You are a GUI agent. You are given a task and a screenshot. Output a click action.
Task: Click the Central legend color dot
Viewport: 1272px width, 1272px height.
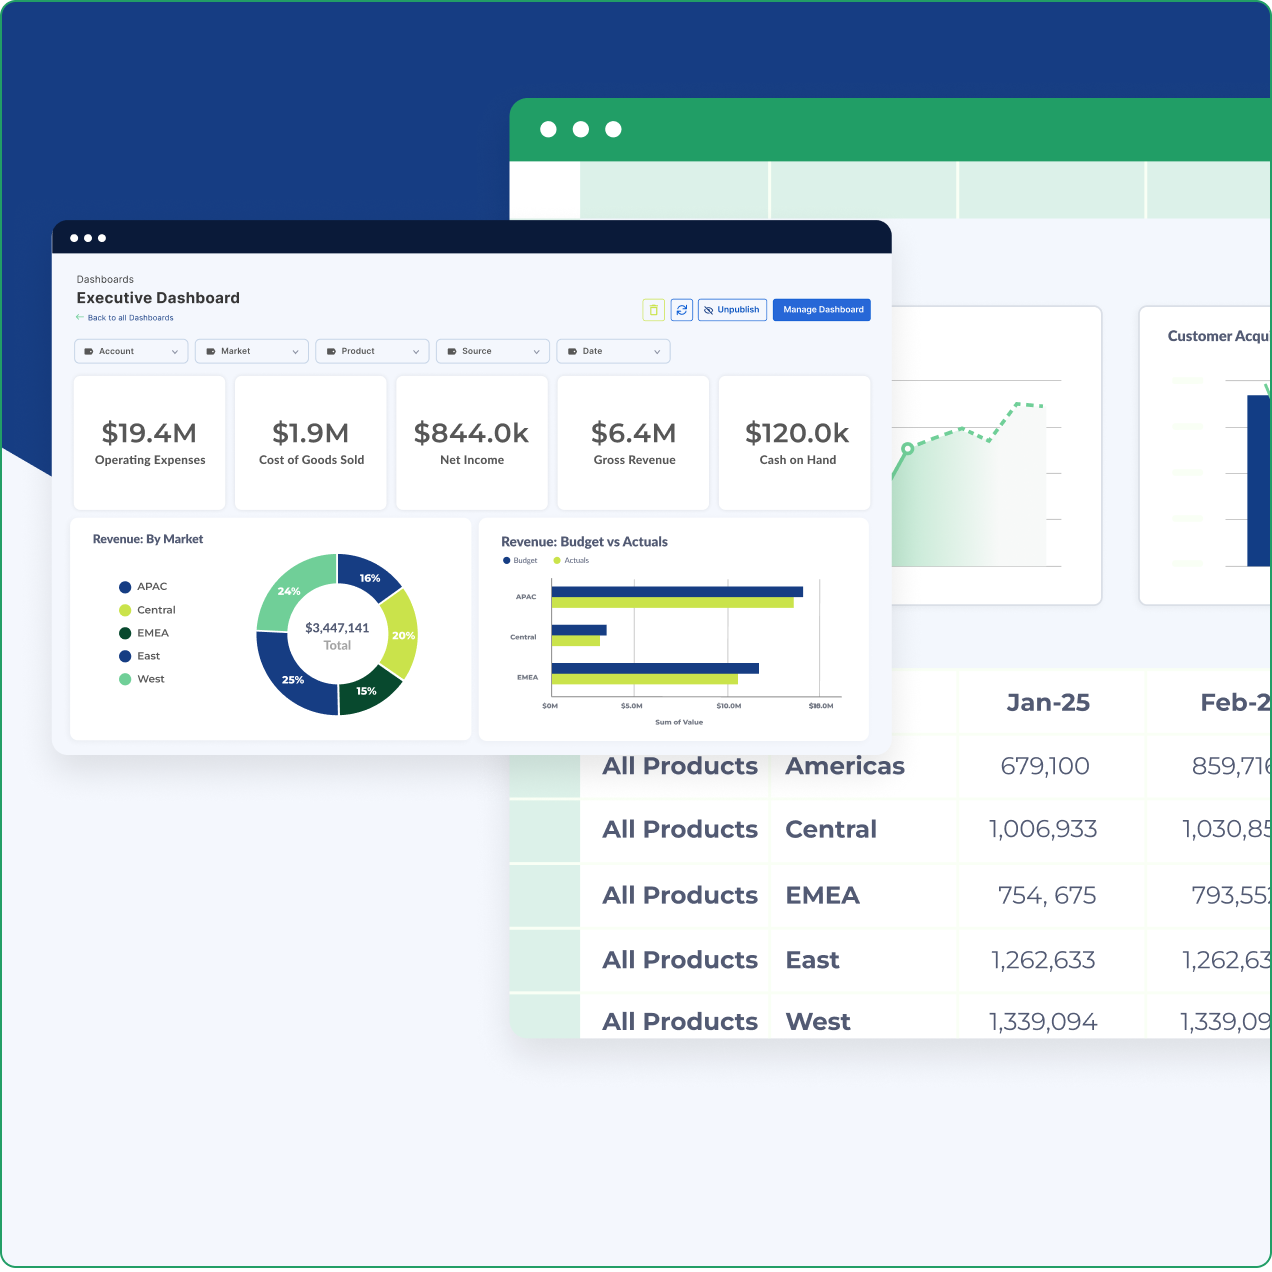click(125, 610)
